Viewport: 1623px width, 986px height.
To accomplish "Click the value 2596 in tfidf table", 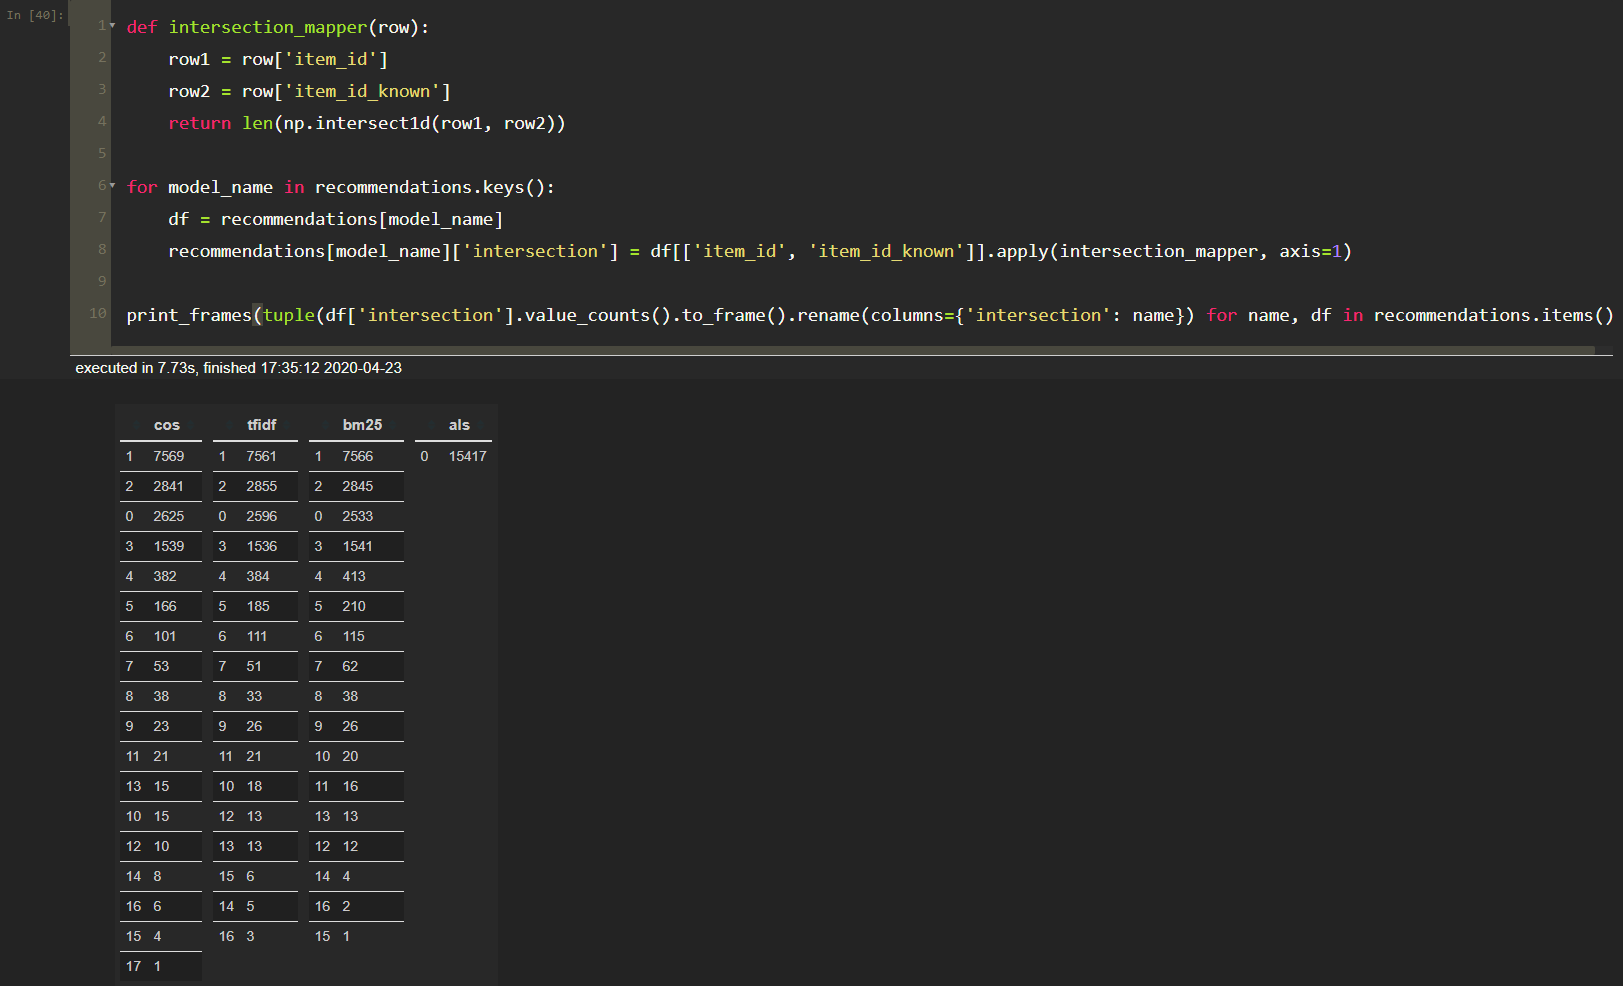I will (x=262, y=516).
